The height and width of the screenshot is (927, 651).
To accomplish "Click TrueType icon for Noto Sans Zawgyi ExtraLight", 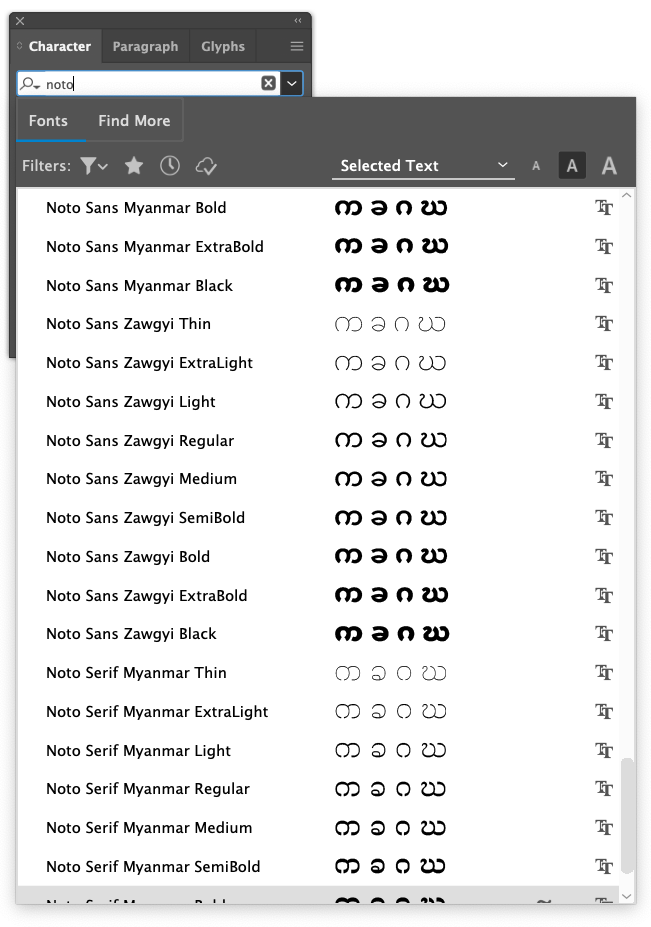I will coord(604,362).
